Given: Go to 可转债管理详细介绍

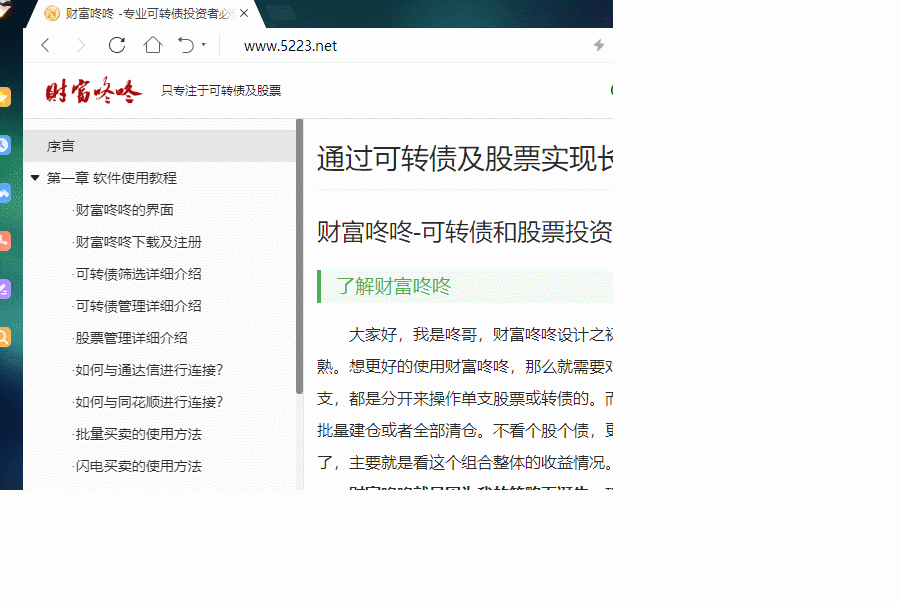Looking at the screenshot, I should coord(138,306).
